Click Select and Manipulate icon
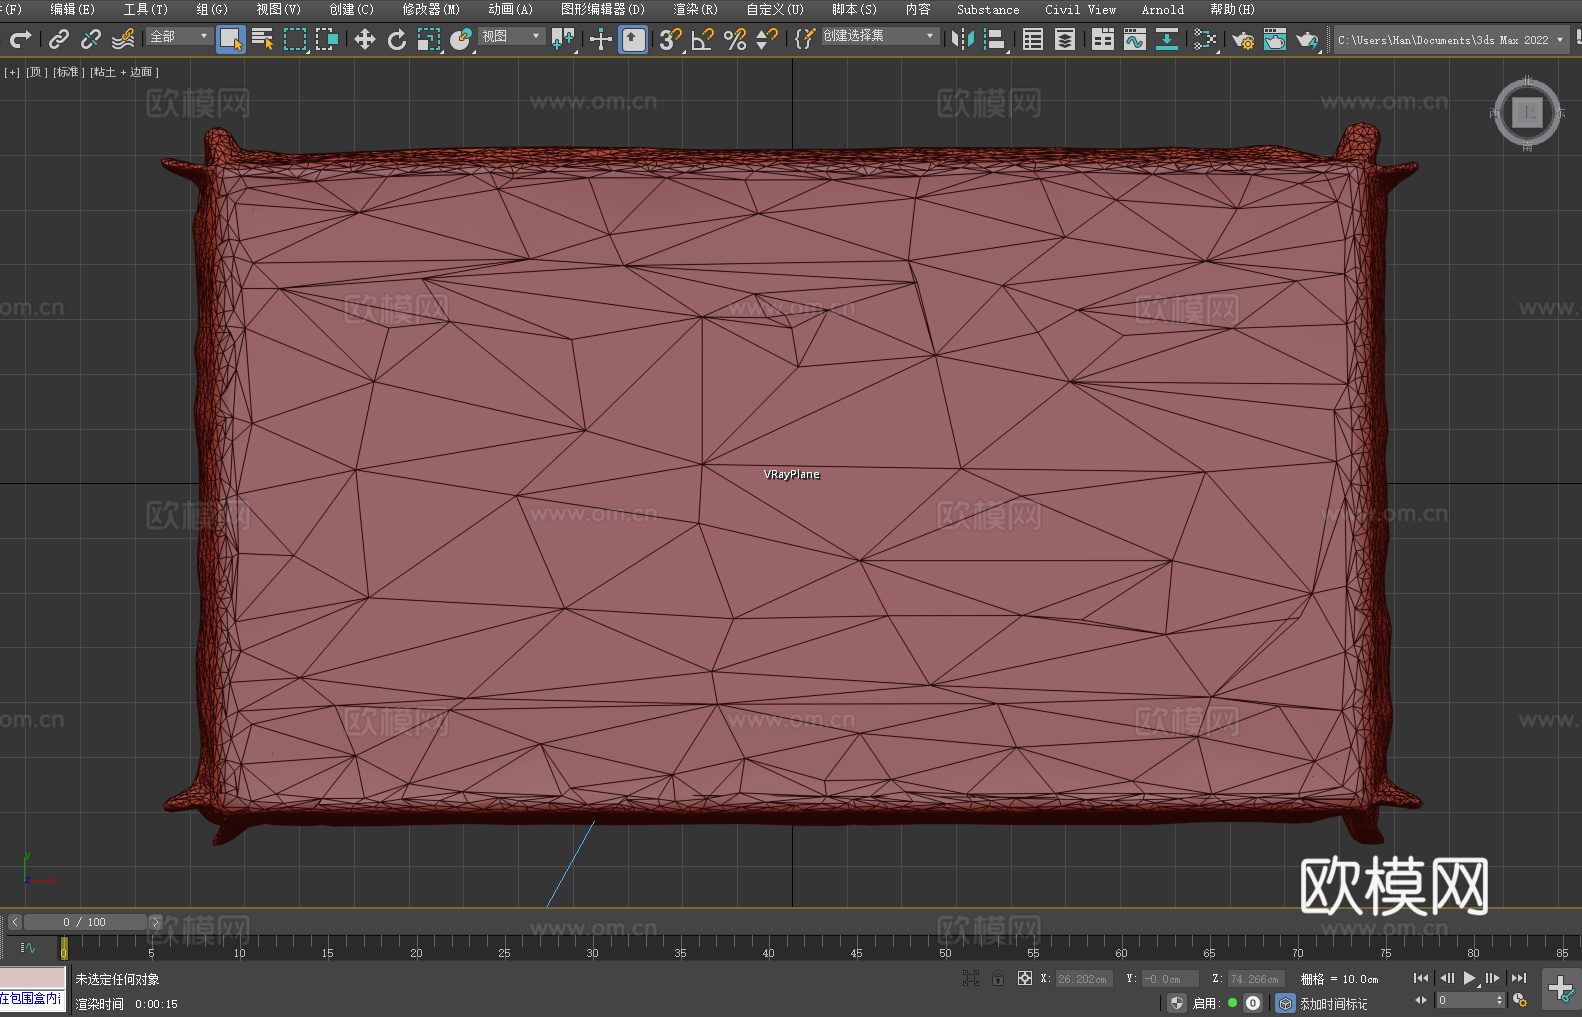The image size is (1582, 1017). pyautogui.click(x=601, y=39)
